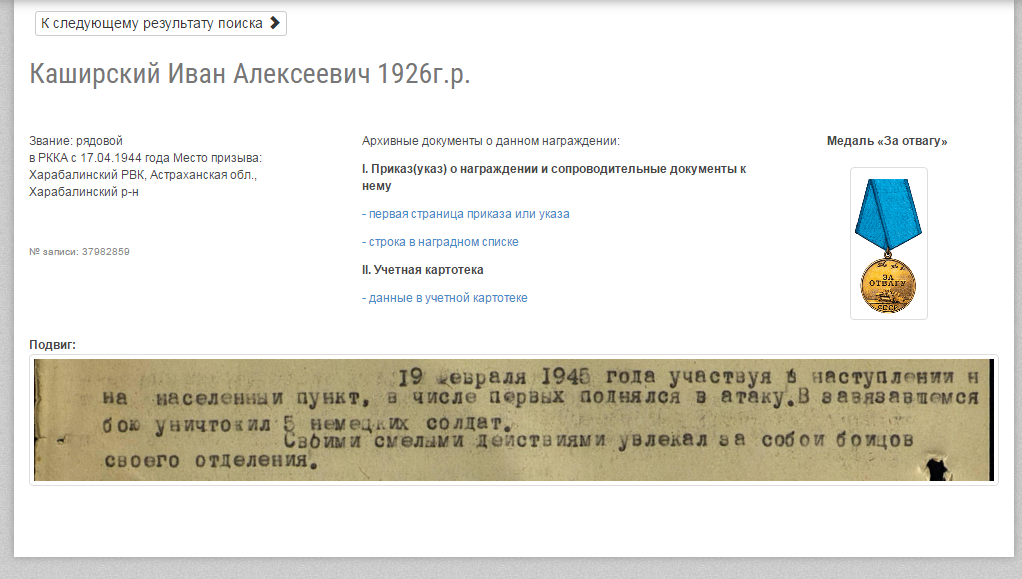Click the РККА enlistment date 17.04.1944 line

[145, 158]
